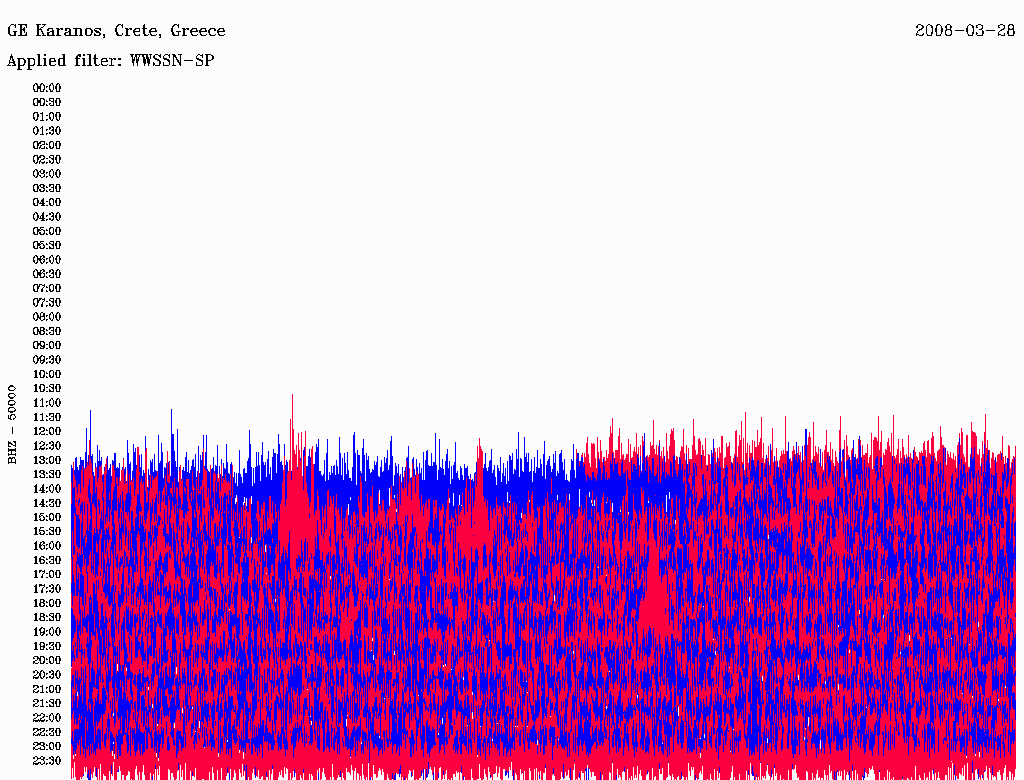The width and height of the screenshot is (1024, 780).
Task: Select the BHZ - 50000 vertical axis label
Action: [x=13, y=424]
